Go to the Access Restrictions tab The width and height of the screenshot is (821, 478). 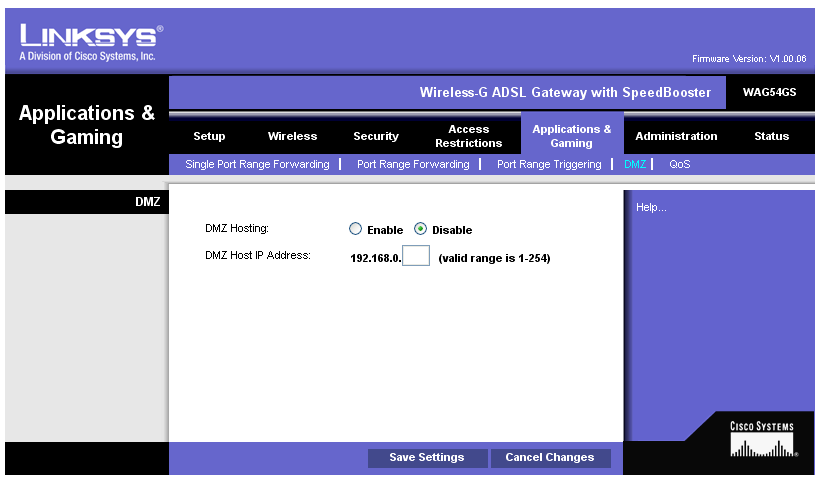pos(469,136)
